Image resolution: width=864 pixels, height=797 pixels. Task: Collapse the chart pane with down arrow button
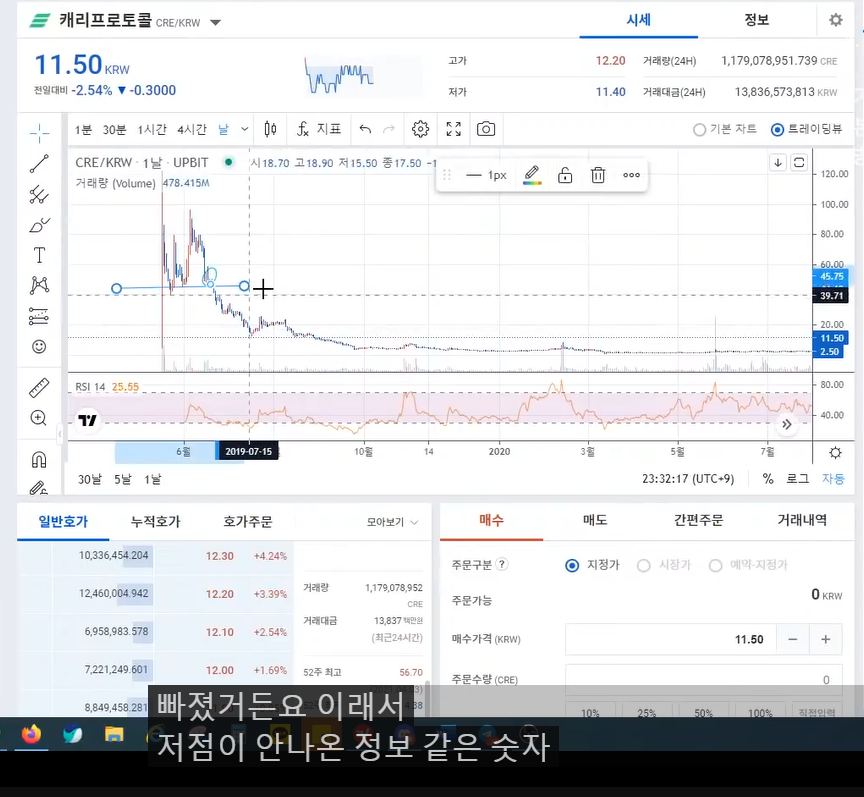[777, 163]
